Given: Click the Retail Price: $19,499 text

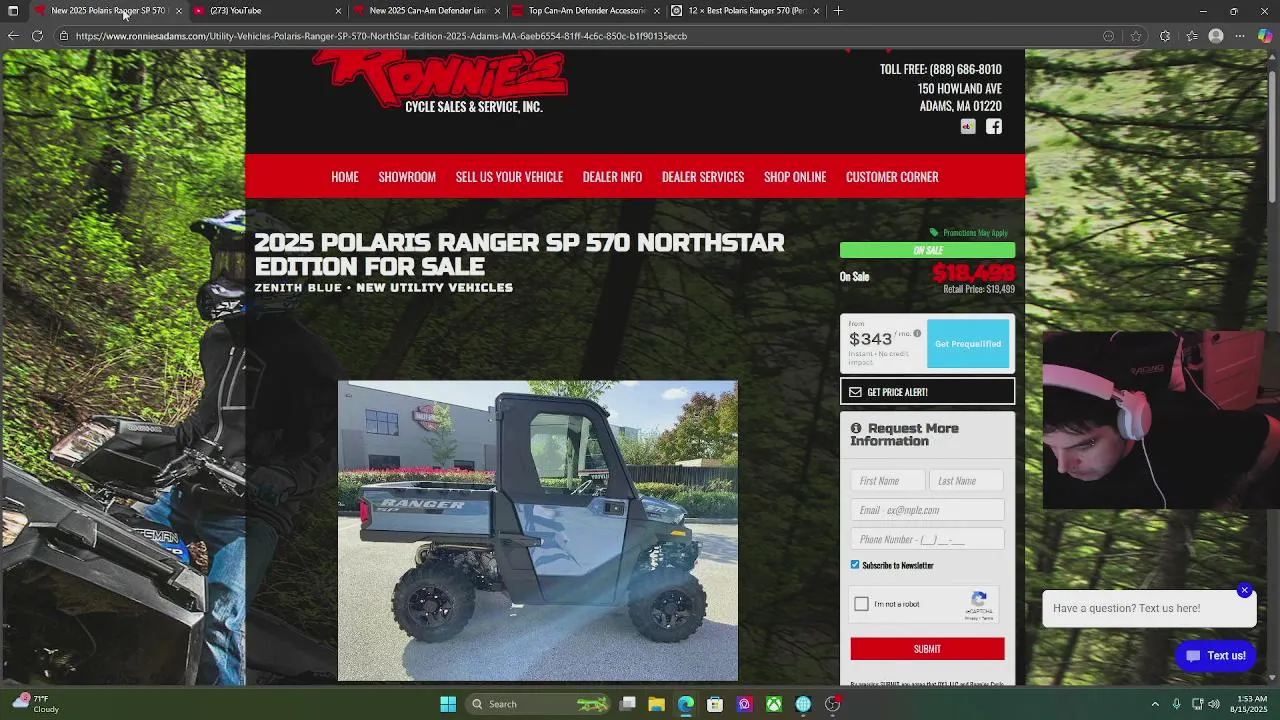Looking at the screenshot, I should [x=979, y=289].
